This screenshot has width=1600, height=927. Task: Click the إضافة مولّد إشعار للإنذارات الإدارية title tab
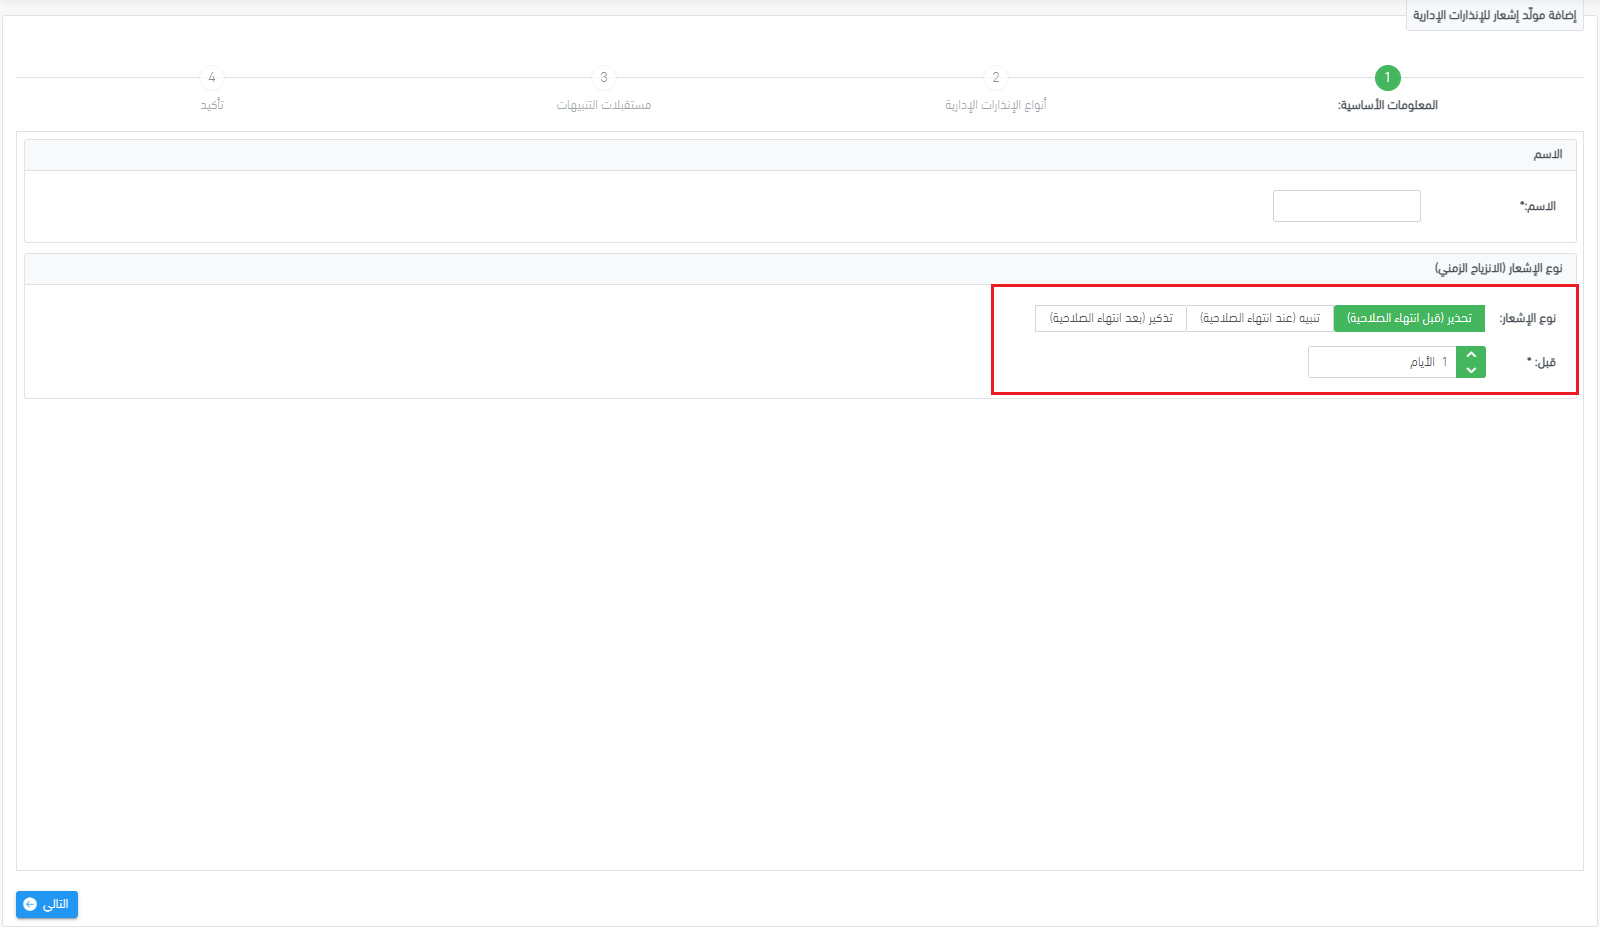1494,15
